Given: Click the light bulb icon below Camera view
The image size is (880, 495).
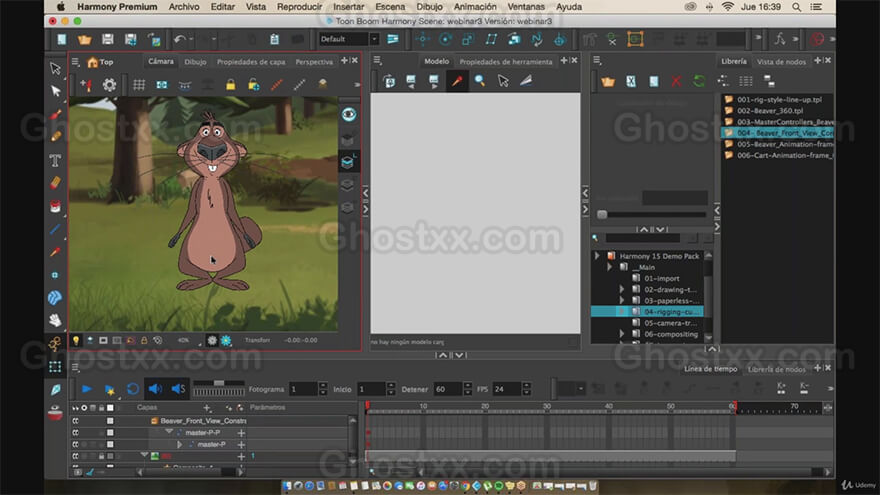Looking at the screenshot, I should [76, 340].
